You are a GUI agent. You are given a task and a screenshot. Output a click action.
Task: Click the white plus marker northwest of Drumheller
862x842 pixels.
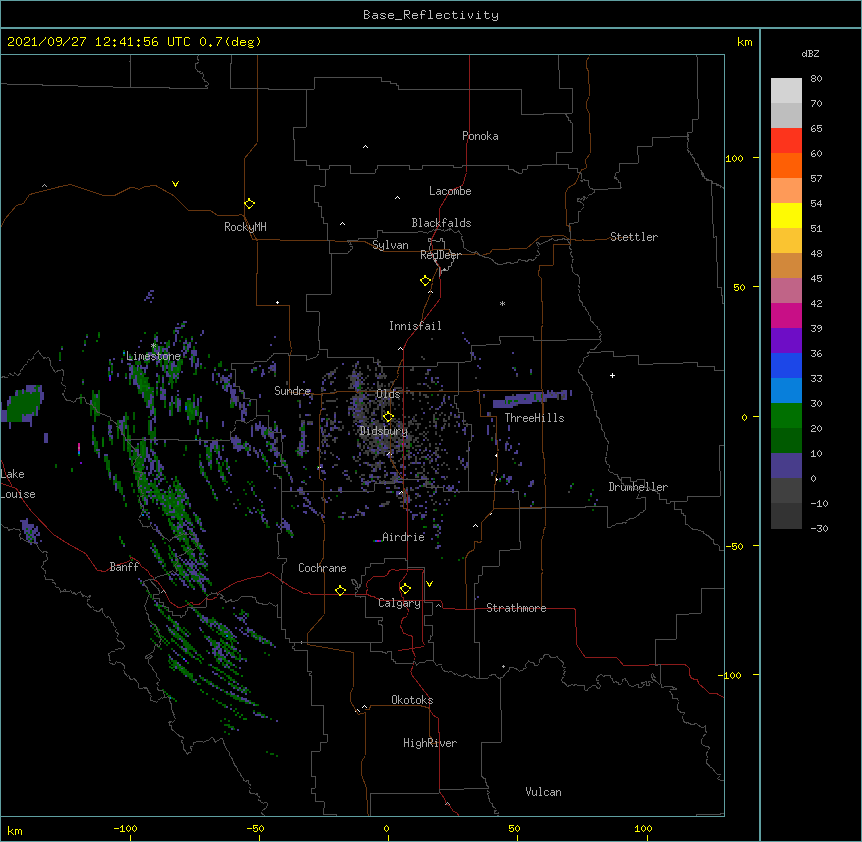coord(612,375)
